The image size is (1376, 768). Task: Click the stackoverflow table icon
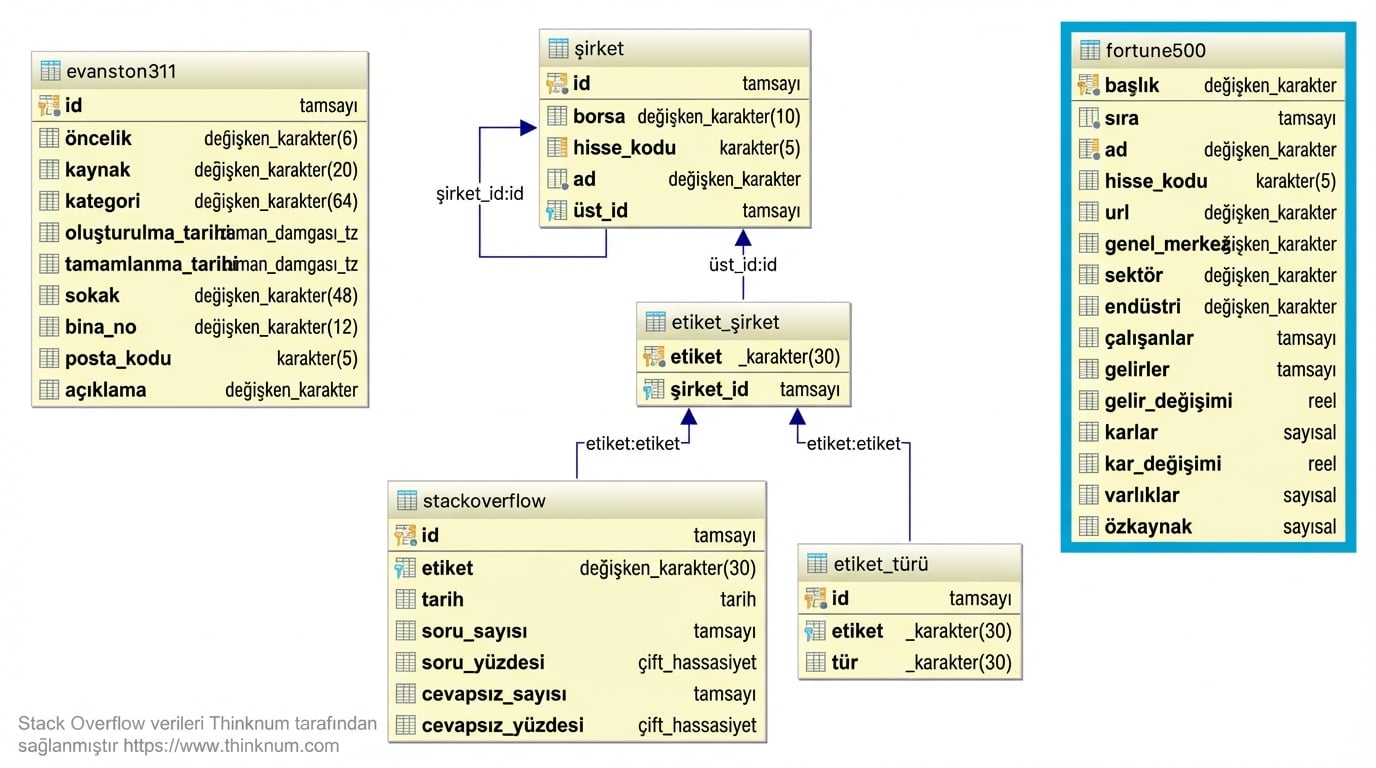pos(407,501)
